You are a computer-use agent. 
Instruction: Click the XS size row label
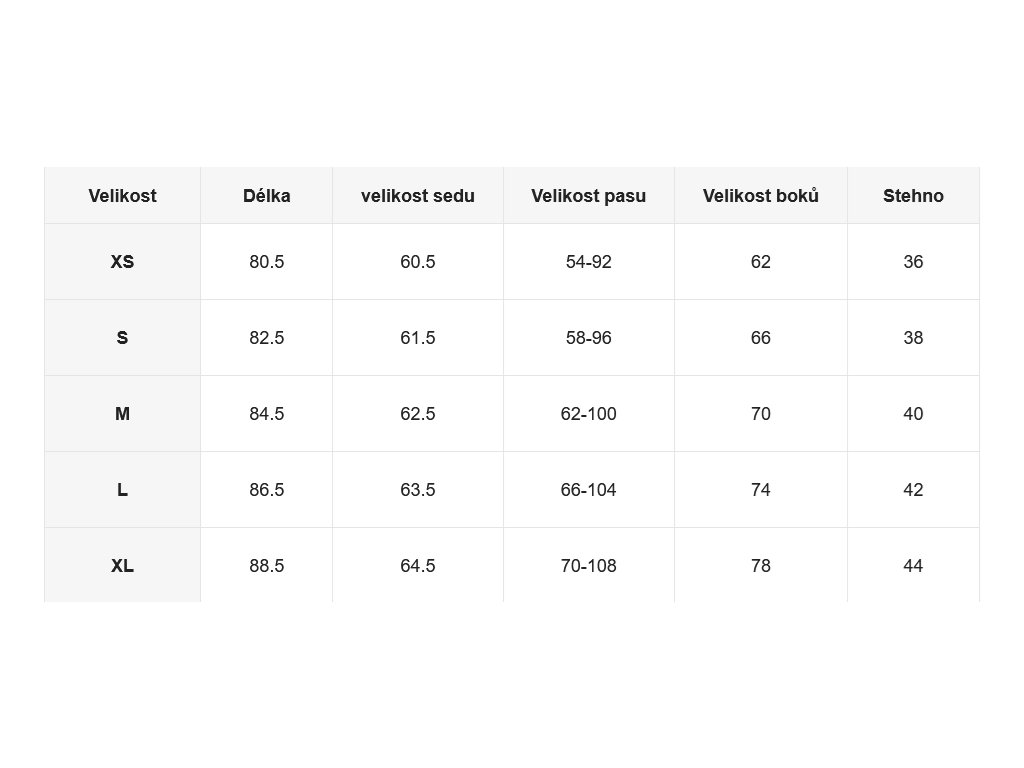point(122,262)
